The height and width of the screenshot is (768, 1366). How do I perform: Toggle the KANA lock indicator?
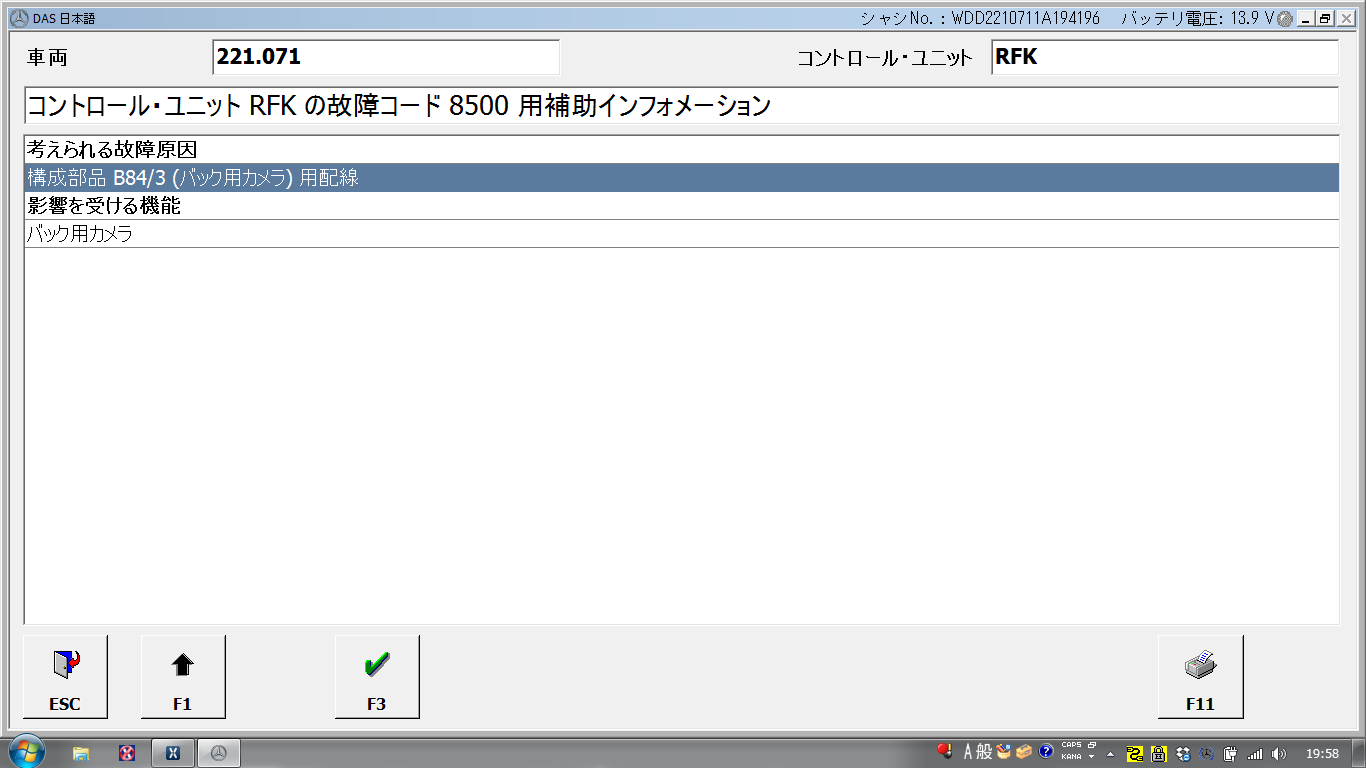click(1071, 757)
